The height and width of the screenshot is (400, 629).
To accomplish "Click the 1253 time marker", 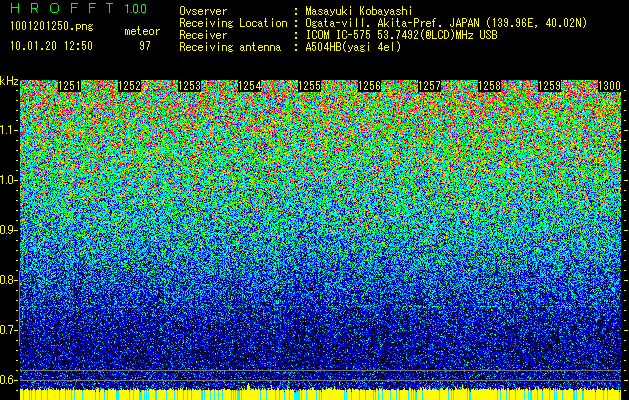I will coord(189,86).
